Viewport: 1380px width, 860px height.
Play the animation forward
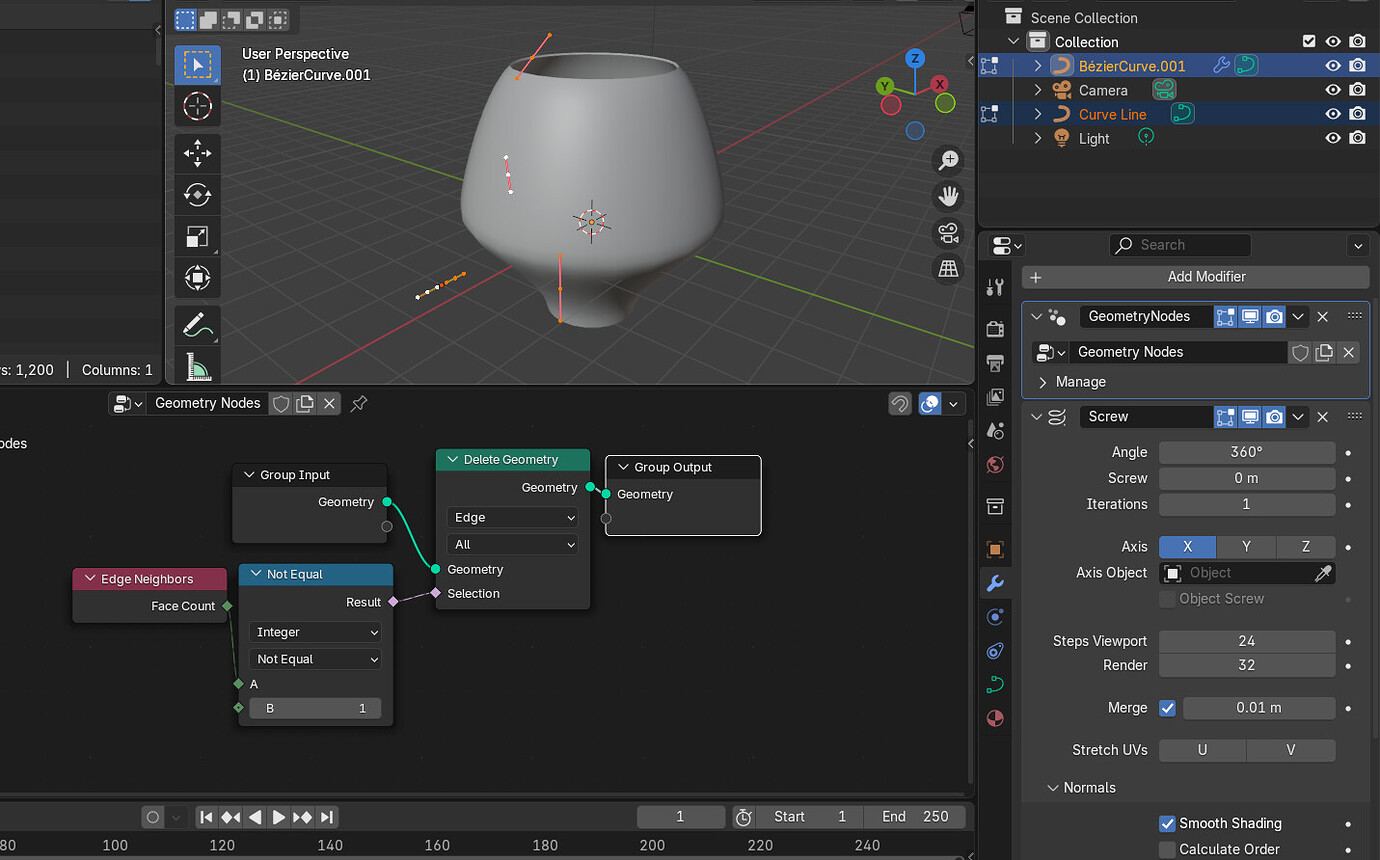click(279, 817)
